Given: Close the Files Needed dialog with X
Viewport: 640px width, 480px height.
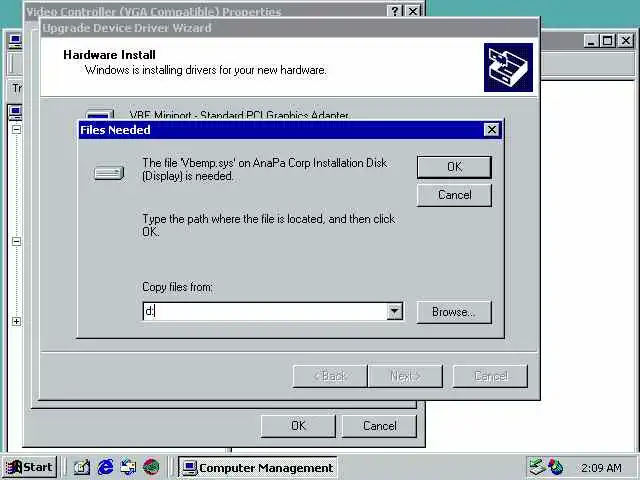Looking at the screenshot, I should [491, 130].
